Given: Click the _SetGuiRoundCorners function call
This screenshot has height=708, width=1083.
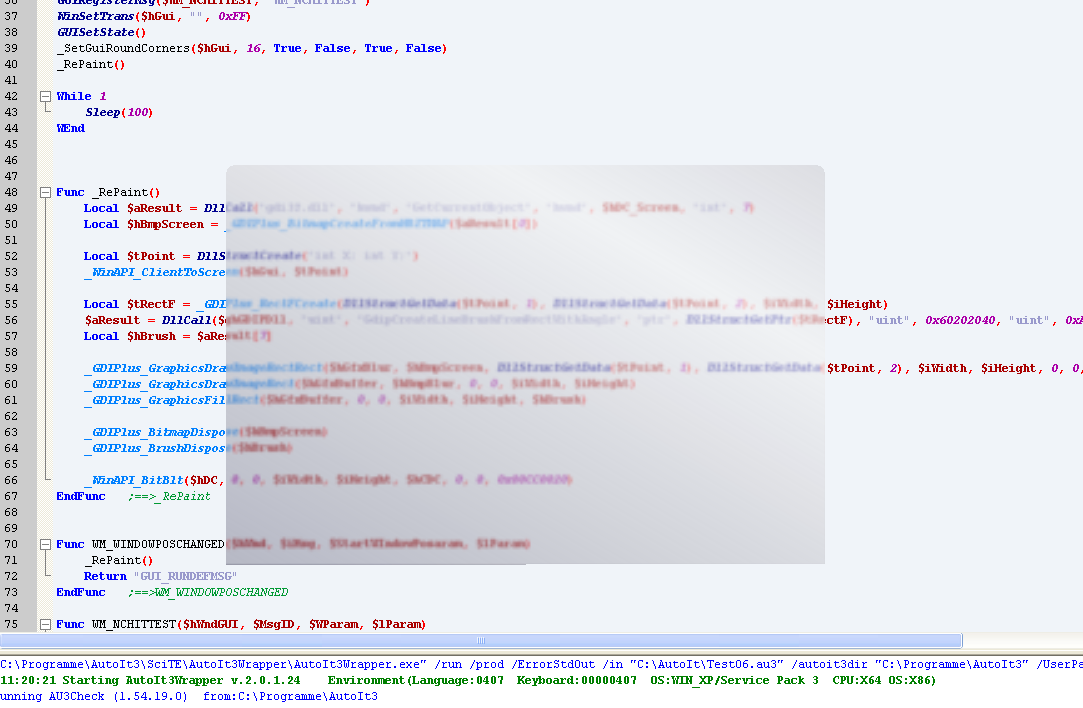Looking at the screenshot, I should [124, 48].
